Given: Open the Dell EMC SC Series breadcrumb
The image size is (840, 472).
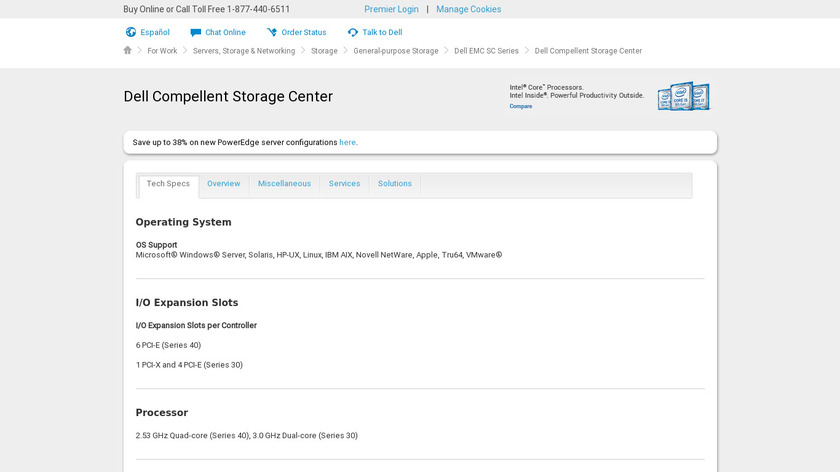Looking at the screenshot, I should [486, 51].
